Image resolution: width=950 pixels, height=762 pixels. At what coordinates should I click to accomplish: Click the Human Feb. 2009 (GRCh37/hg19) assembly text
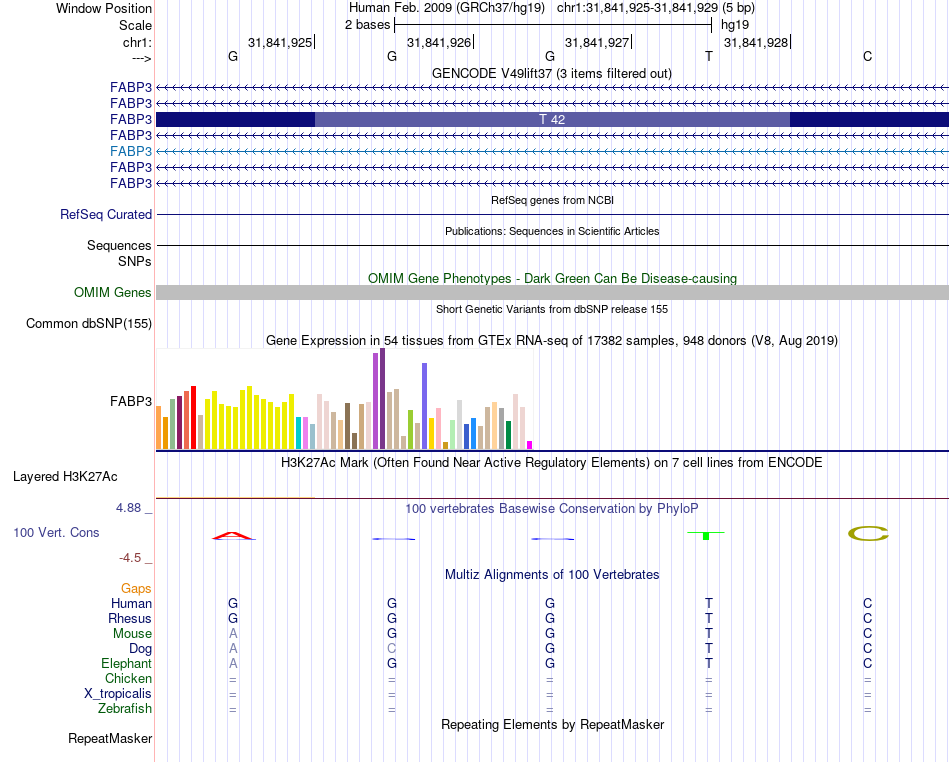coord(447,8)
